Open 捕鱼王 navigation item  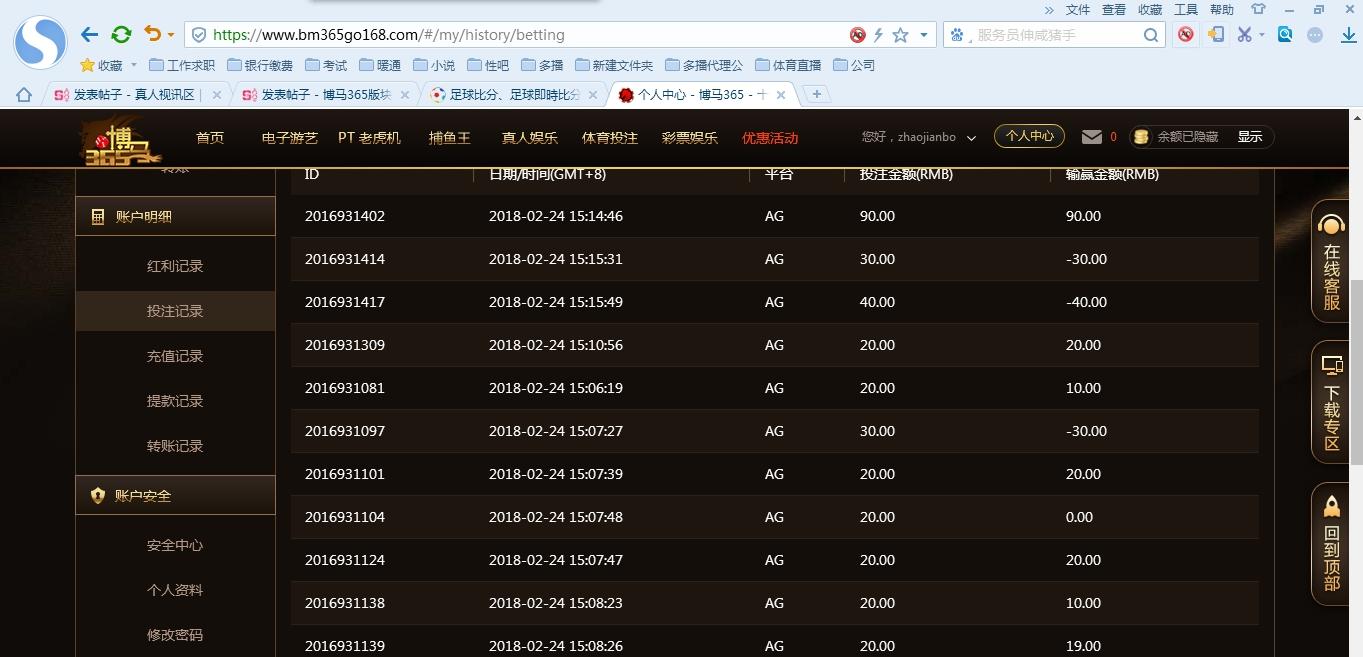[450, 138]
